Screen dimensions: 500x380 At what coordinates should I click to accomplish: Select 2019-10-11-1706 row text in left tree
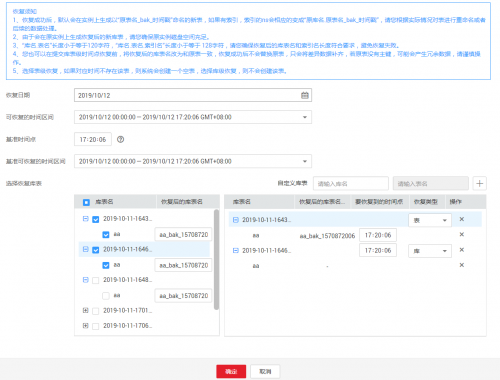coord(127,326)
